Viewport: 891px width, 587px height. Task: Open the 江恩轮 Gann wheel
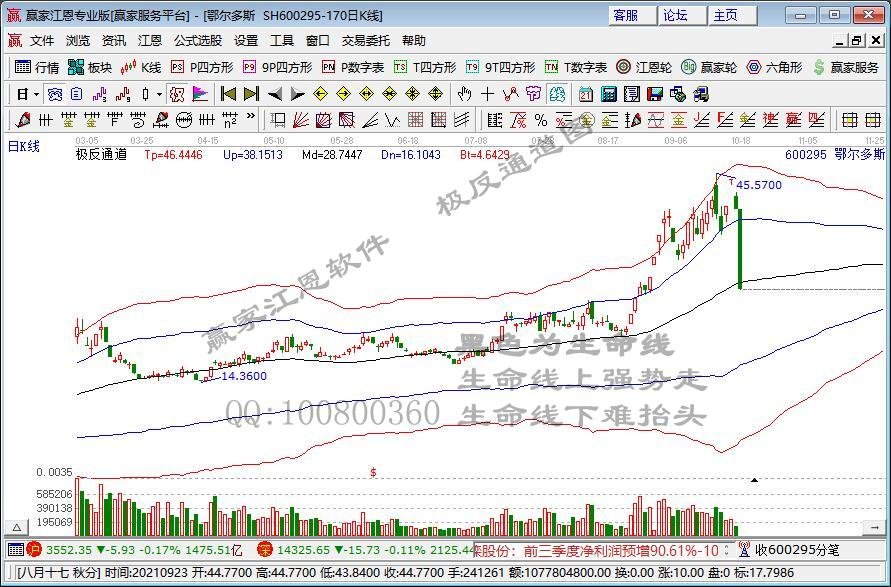(644, 68)
